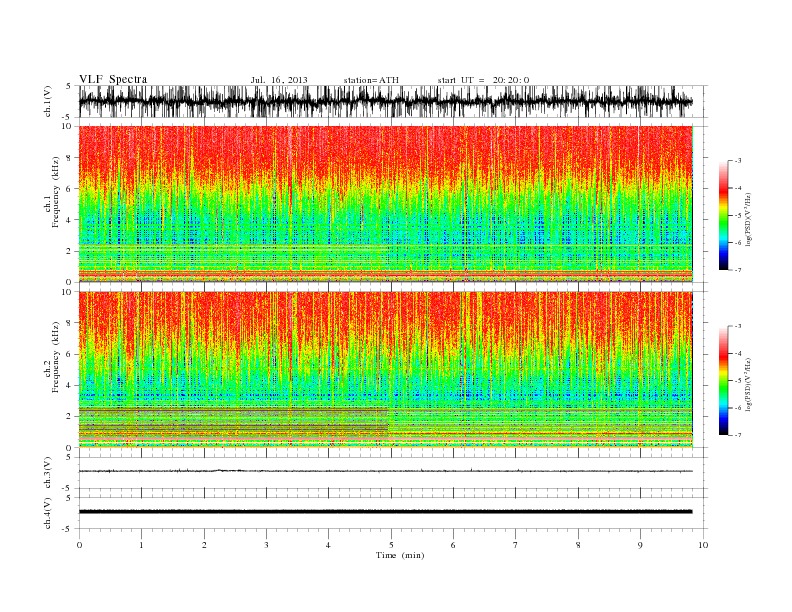Click the time axis tick label '3'
792x612 pixels.
(x=266, y=545)
